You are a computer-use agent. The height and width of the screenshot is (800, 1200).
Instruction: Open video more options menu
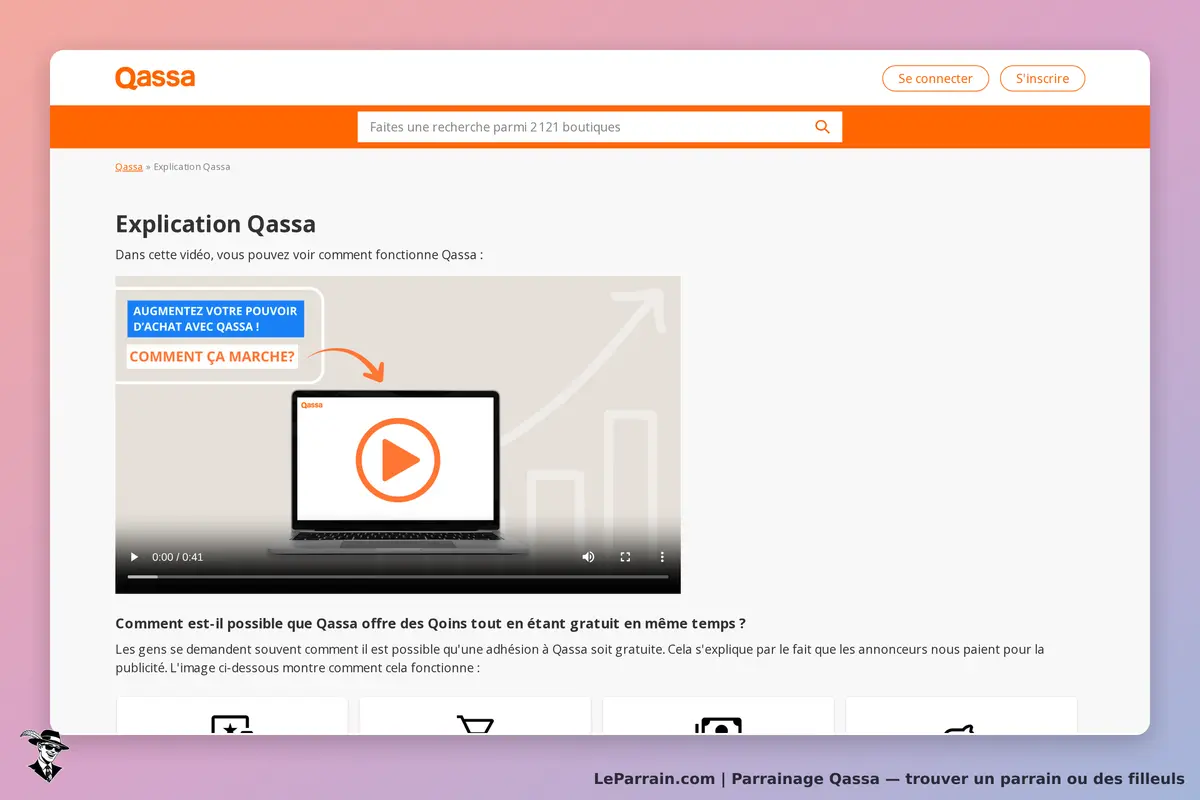(x=662, y=557)
